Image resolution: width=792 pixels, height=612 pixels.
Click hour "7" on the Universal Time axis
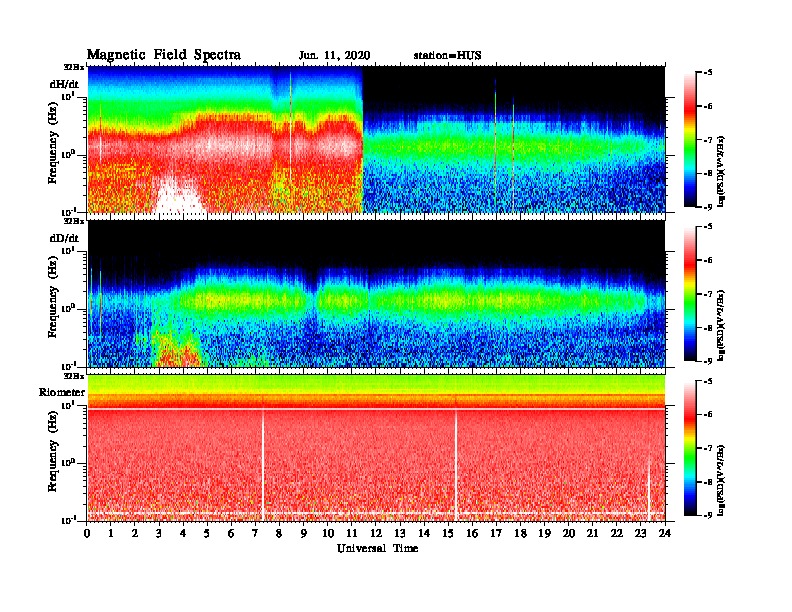pyautogui.click(x=256, y=534)
